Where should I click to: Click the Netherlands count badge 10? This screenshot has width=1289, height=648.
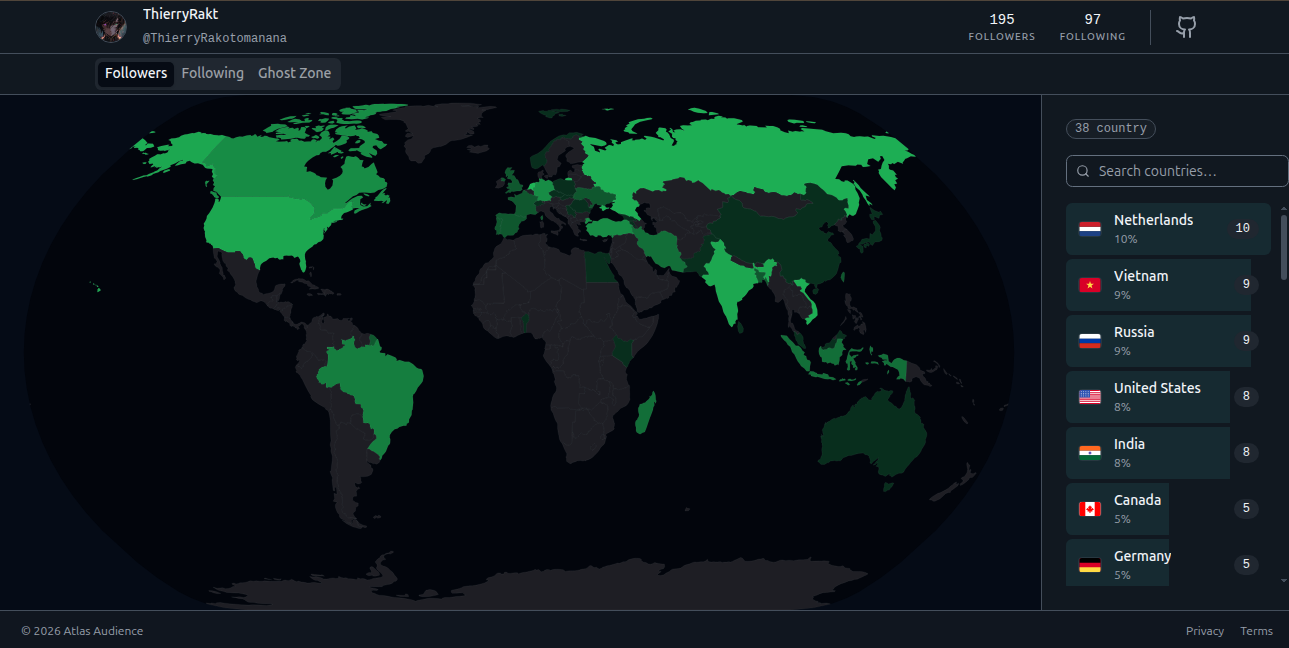pos(1243,228)
